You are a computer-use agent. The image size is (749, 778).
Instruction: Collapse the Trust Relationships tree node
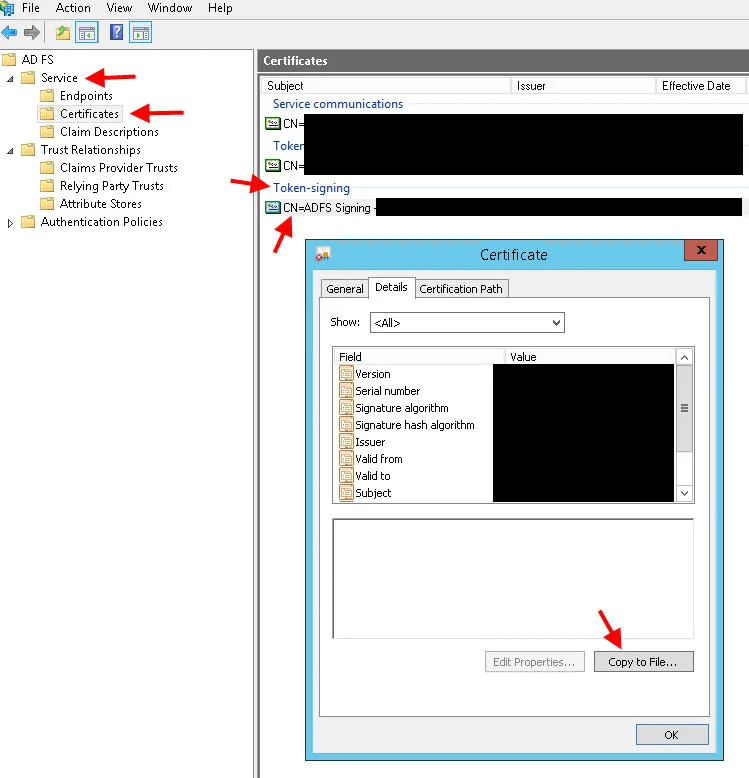(10, 150)
